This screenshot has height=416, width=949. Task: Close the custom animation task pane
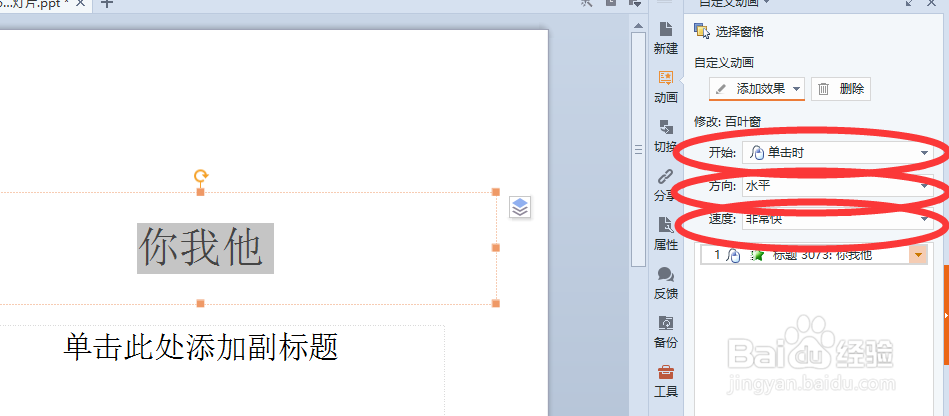[x=931, y=3]
